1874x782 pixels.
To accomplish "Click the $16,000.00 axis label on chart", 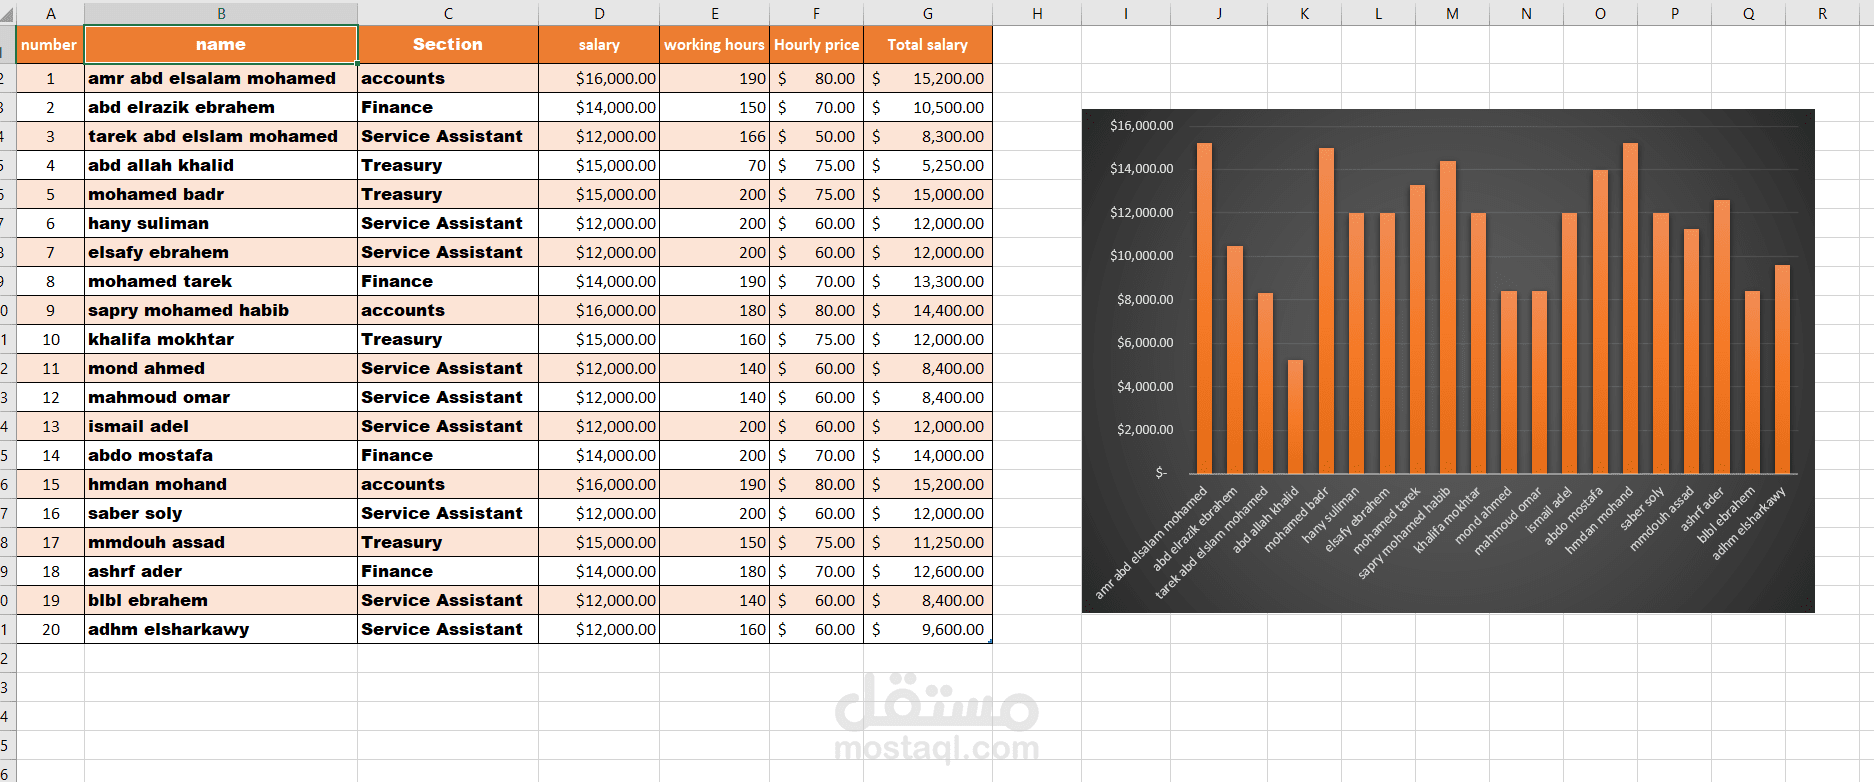I will point(1141,126).
